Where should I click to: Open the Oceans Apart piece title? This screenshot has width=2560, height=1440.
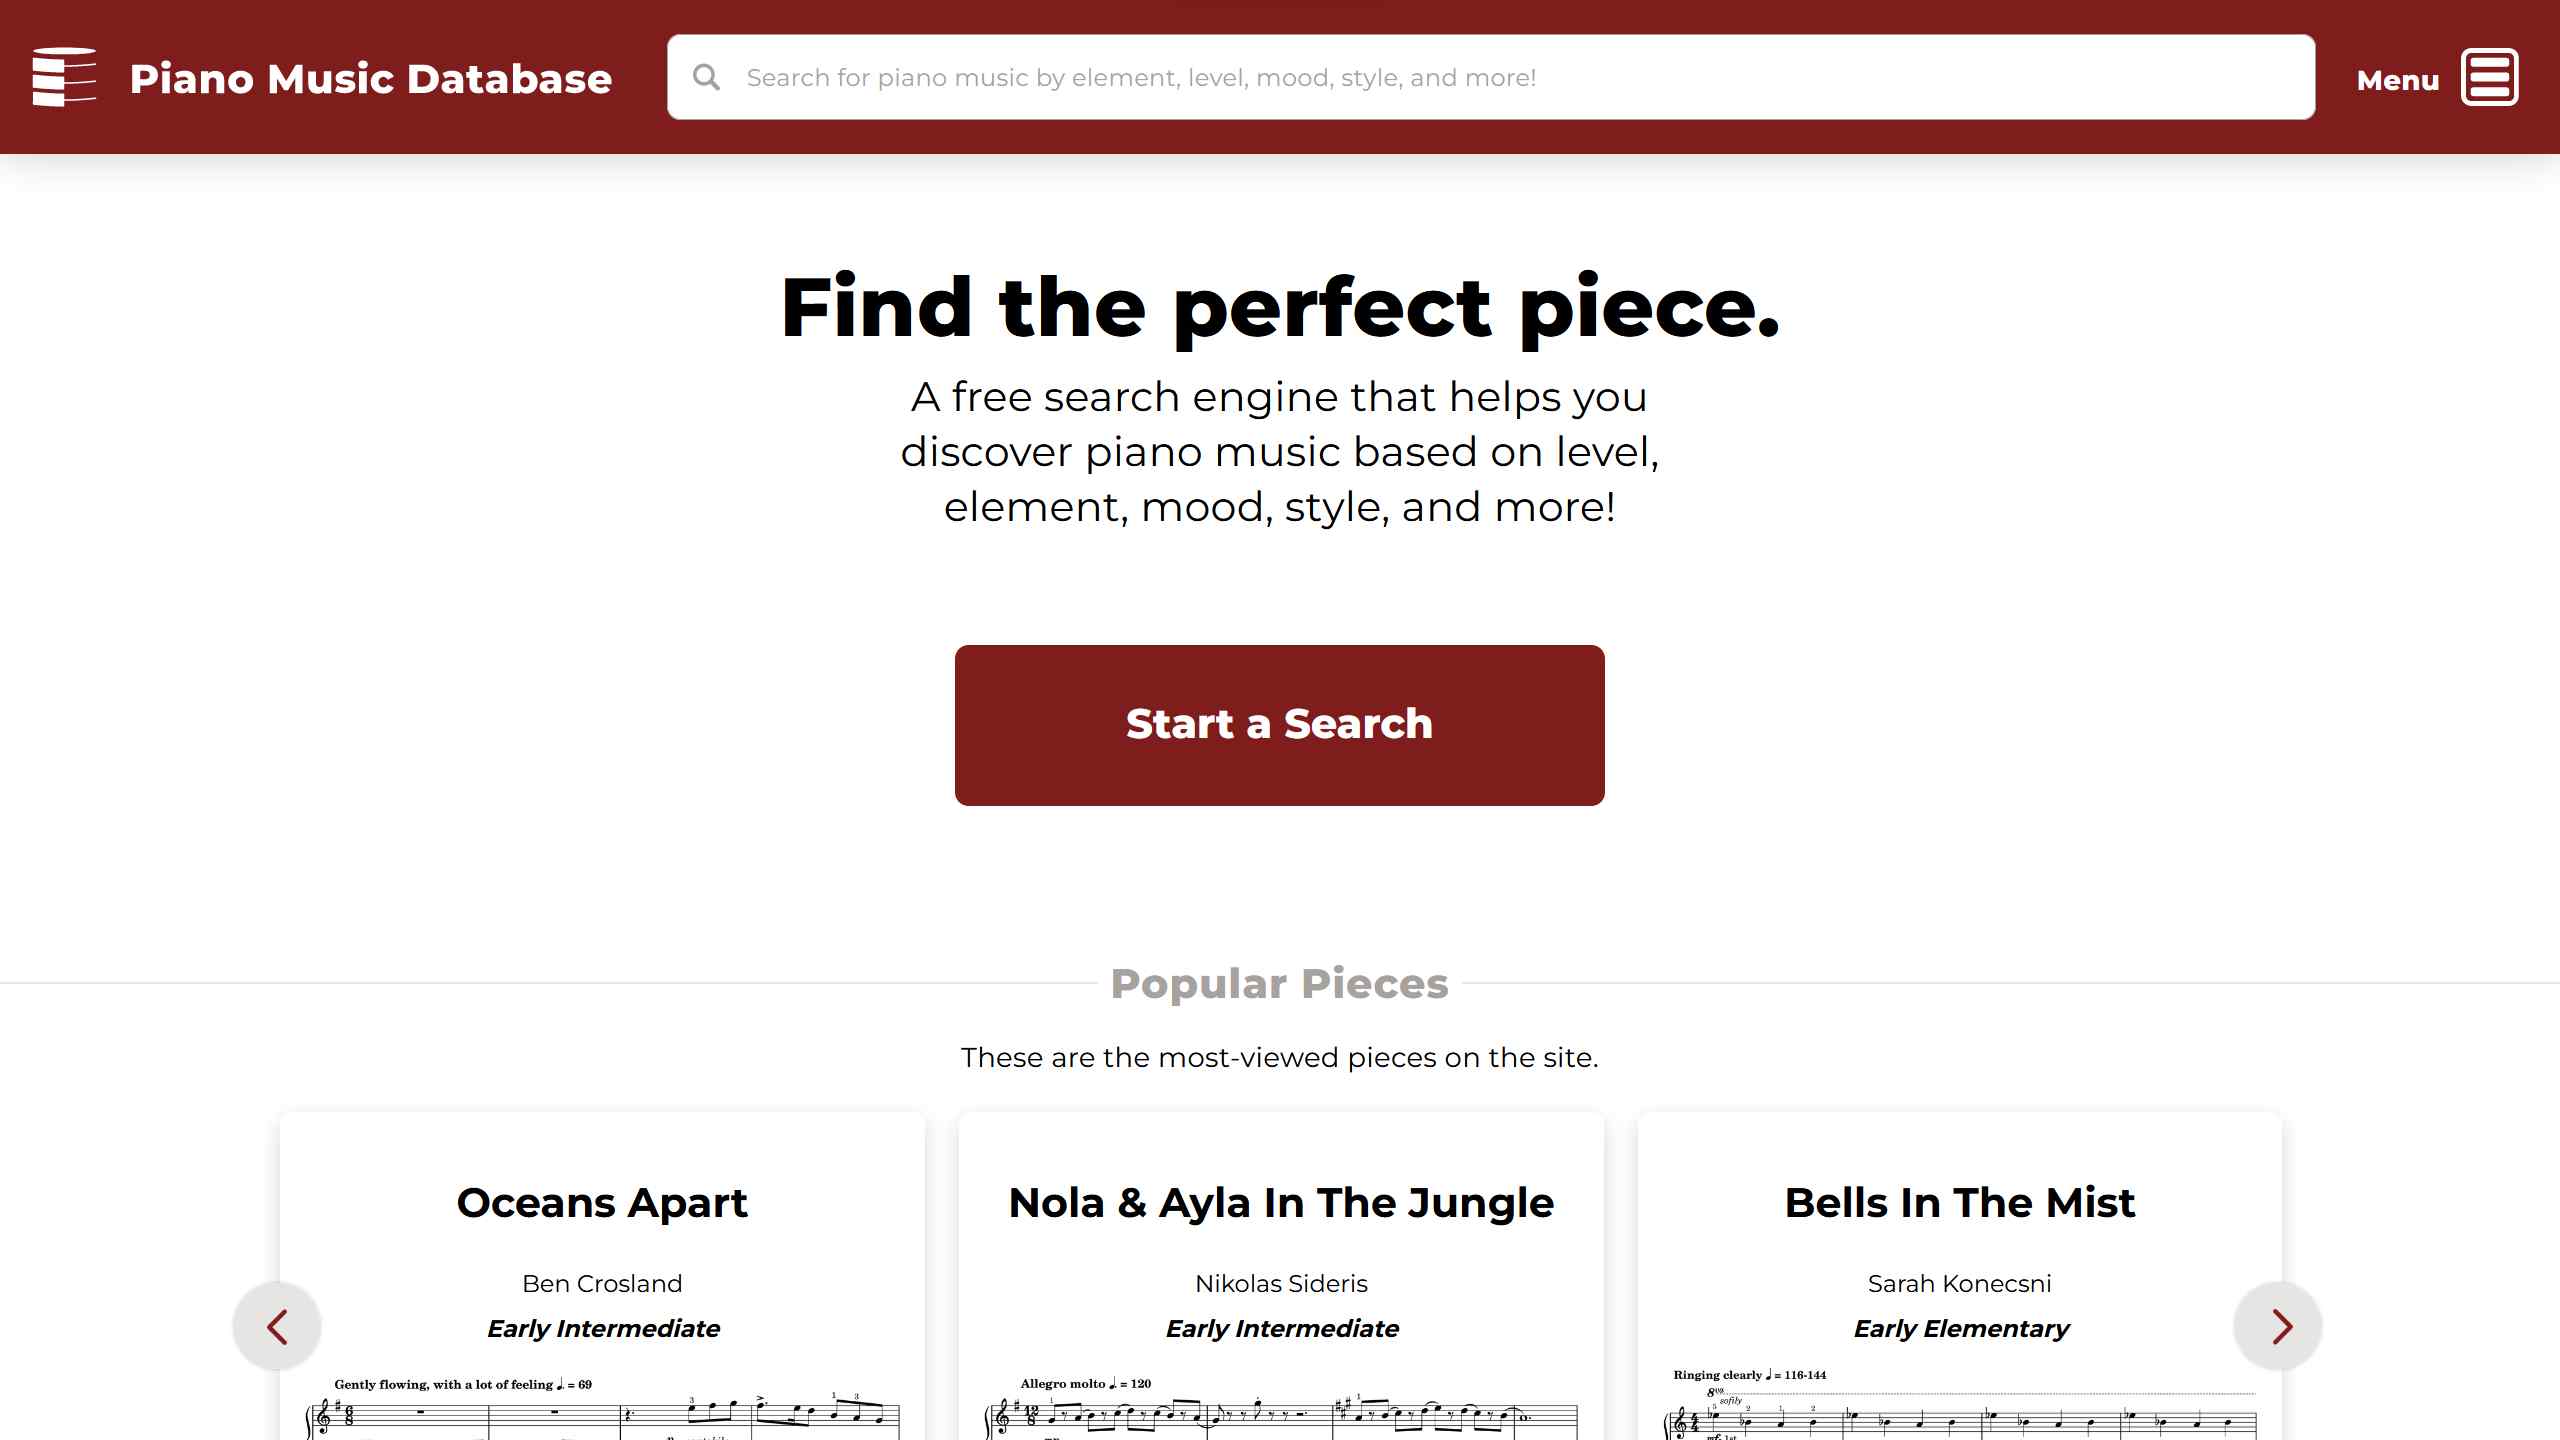pos(602,1203)
